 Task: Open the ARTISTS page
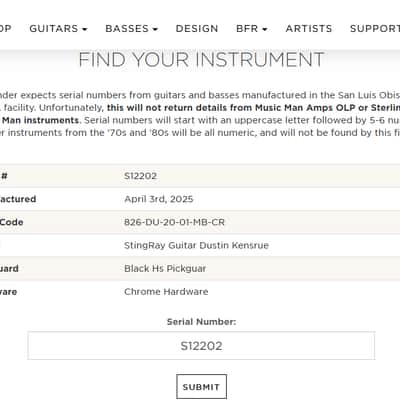(x=309, y=29)
